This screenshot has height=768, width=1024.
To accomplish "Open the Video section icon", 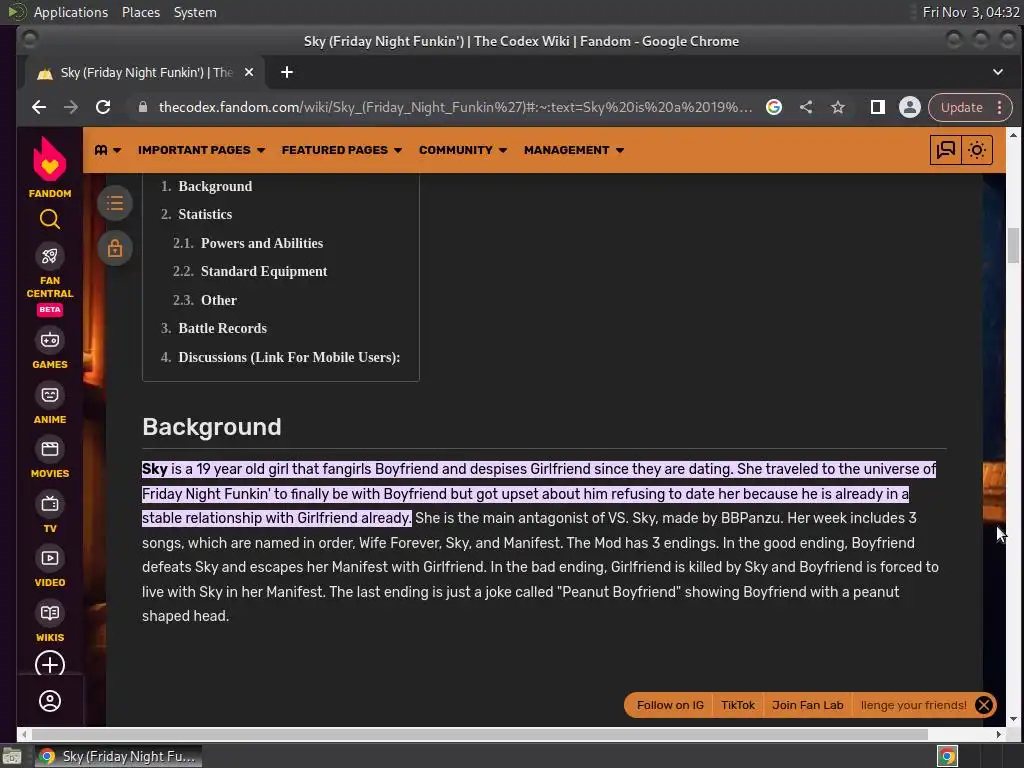I will 50,558.
